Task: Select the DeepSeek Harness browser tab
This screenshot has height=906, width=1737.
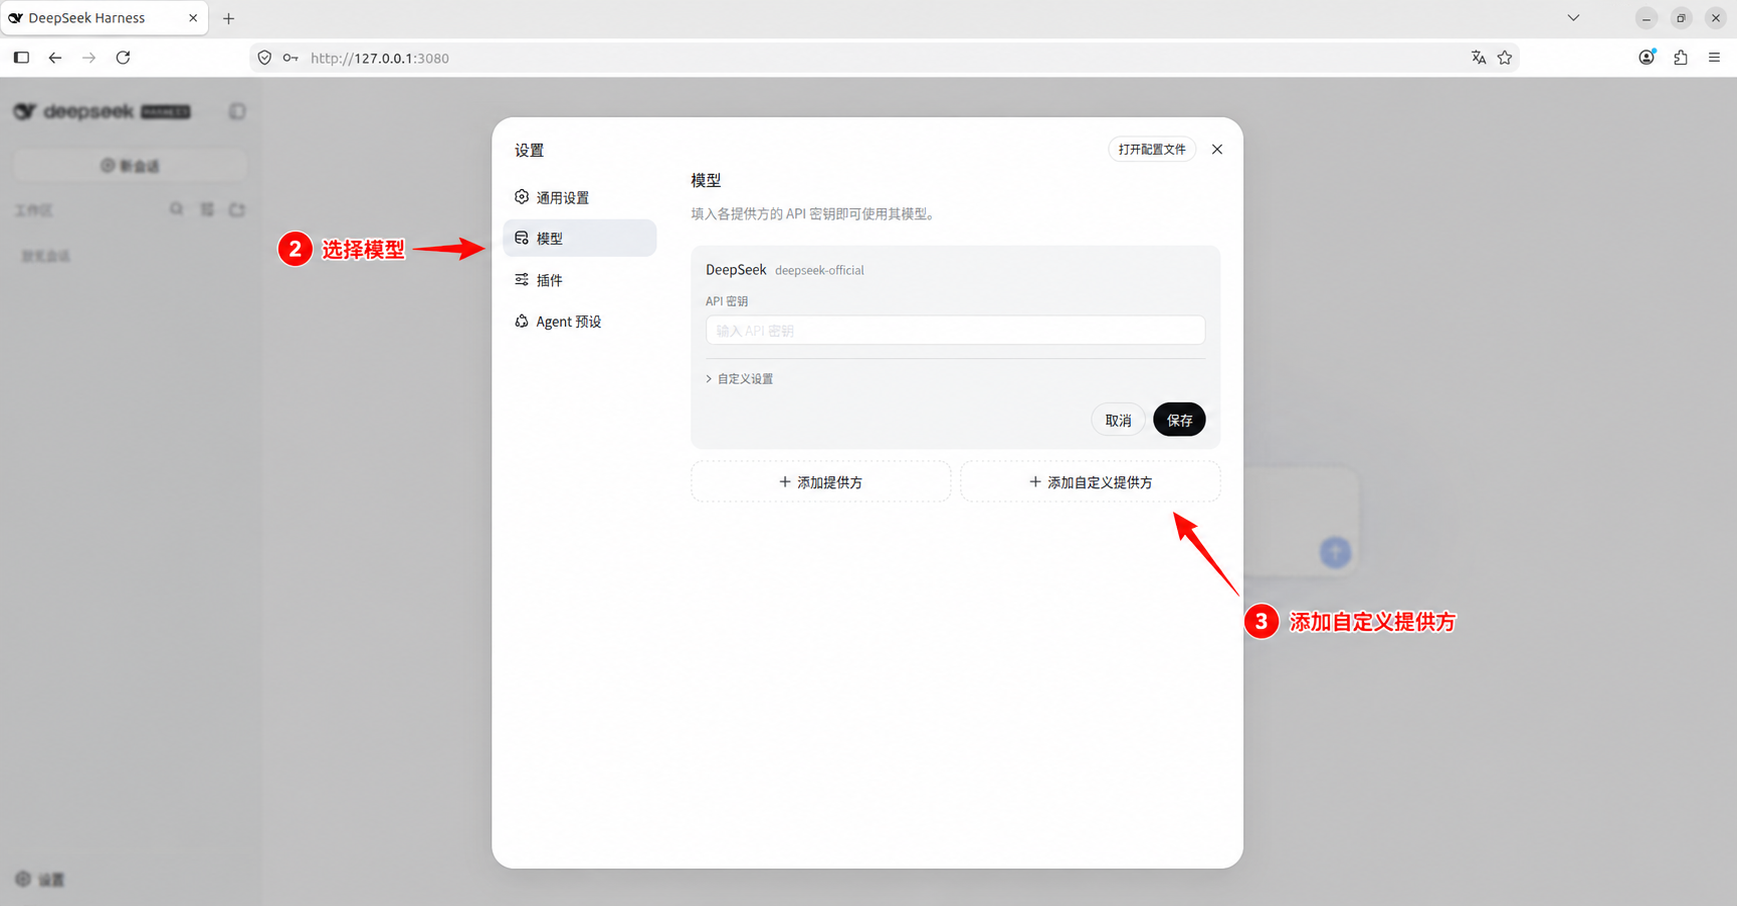Action: pyautogui.click(x=104, y=18)
